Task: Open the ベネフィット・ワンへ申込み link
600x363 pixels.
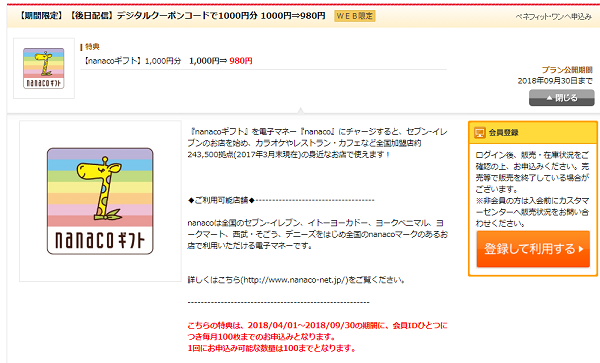Action: click(553, 16)
